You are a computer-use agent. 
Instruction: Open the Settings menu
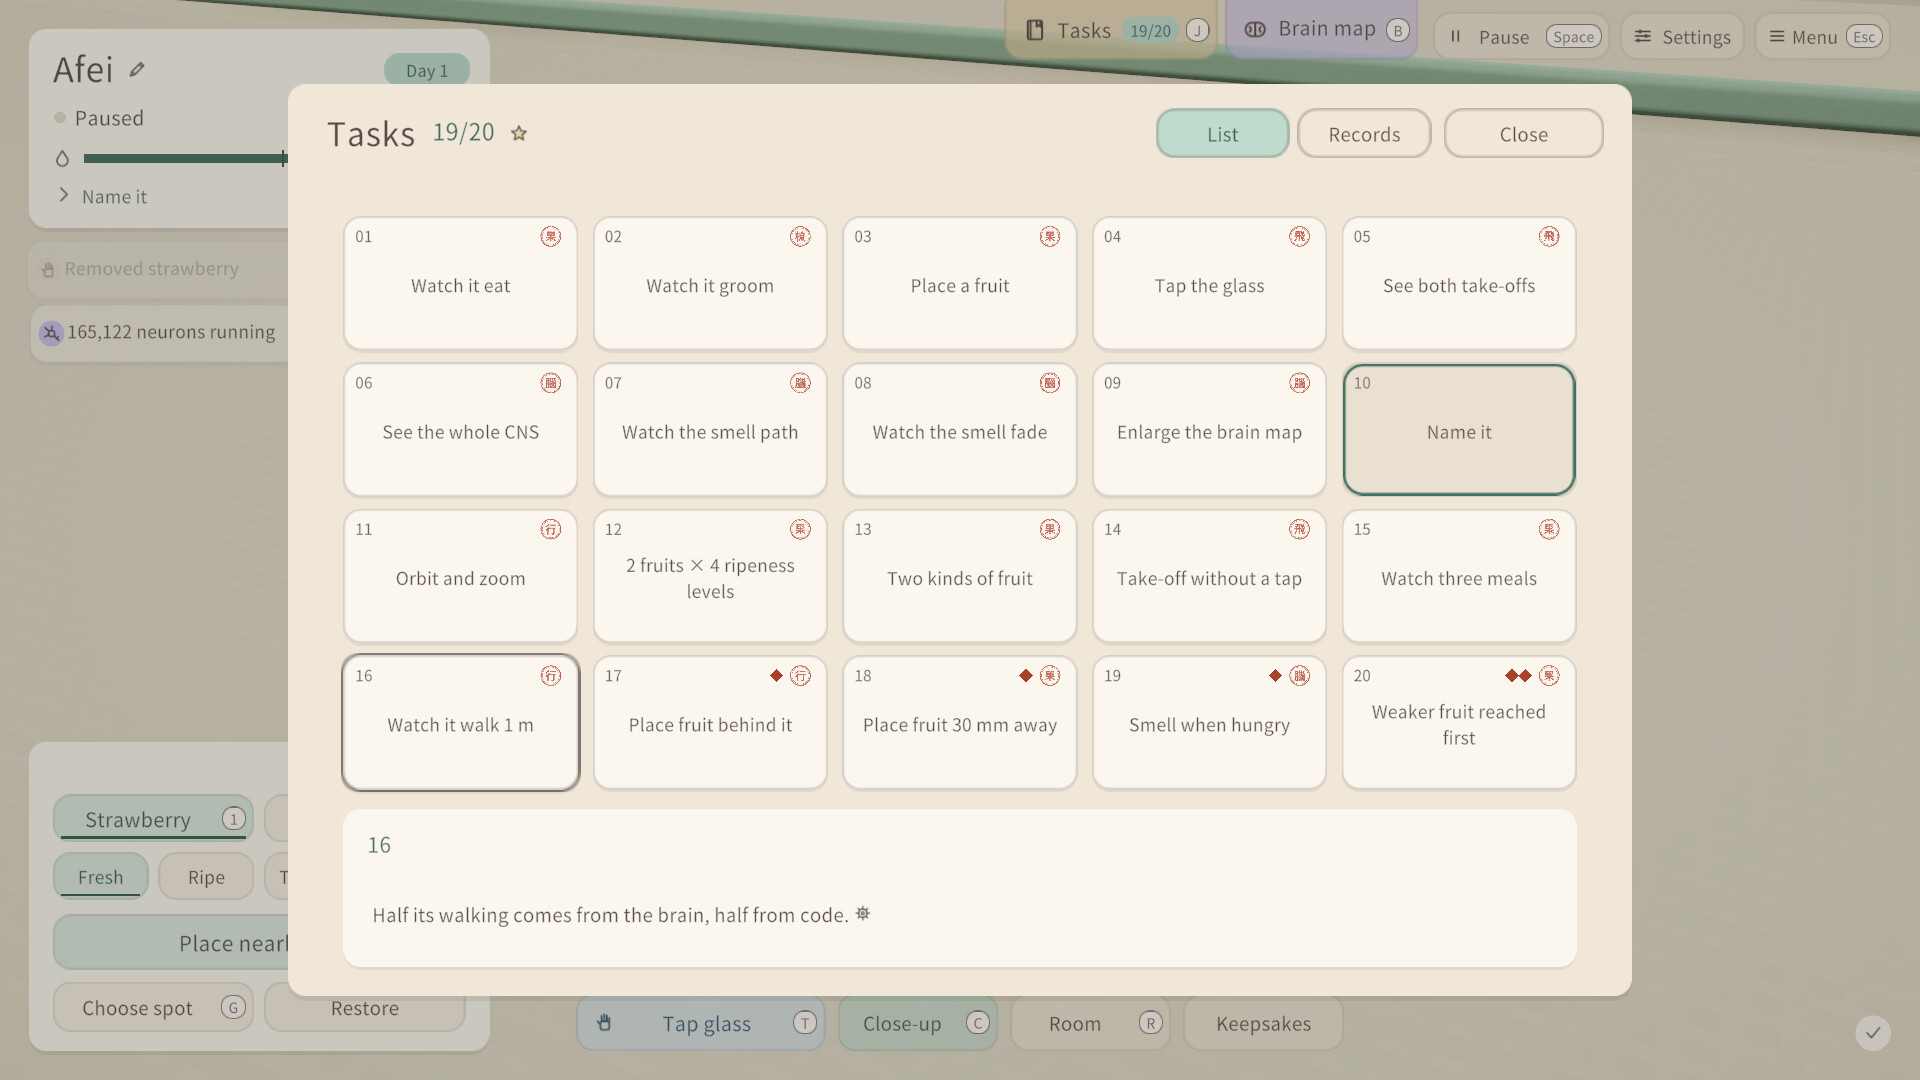click(x=1682, y=37)
